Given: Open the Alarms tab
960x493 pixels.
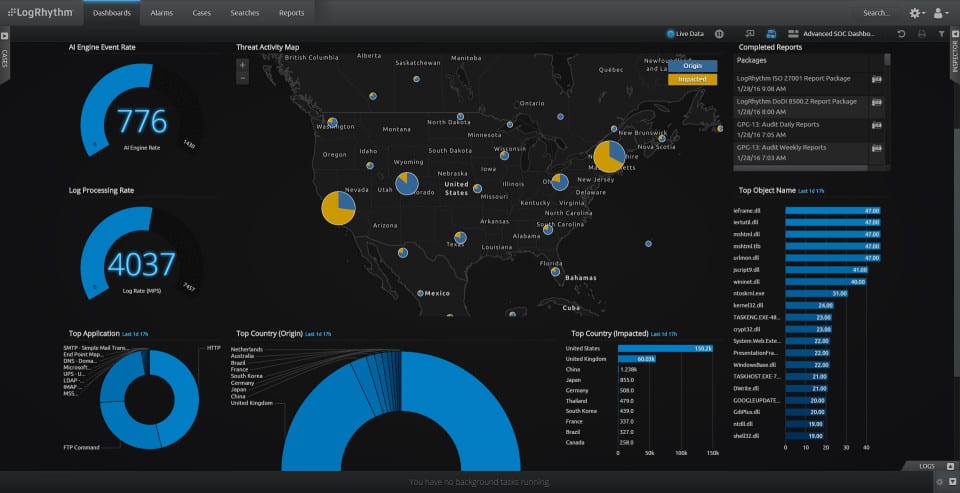Looking at the screenshot, I should coord(162,13).
